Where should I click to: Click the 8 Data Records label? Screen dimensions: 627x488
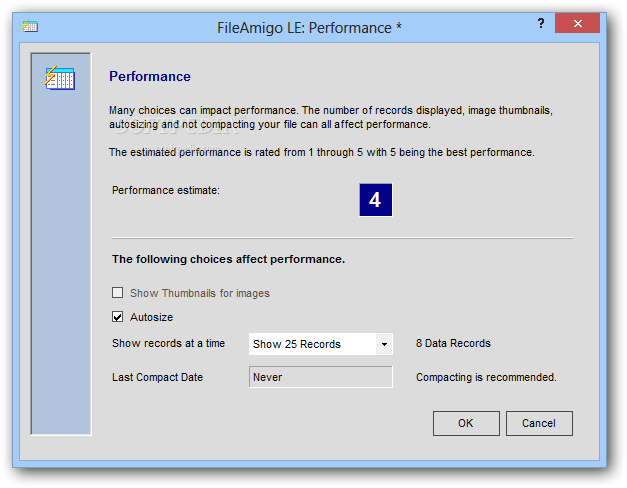453,343
